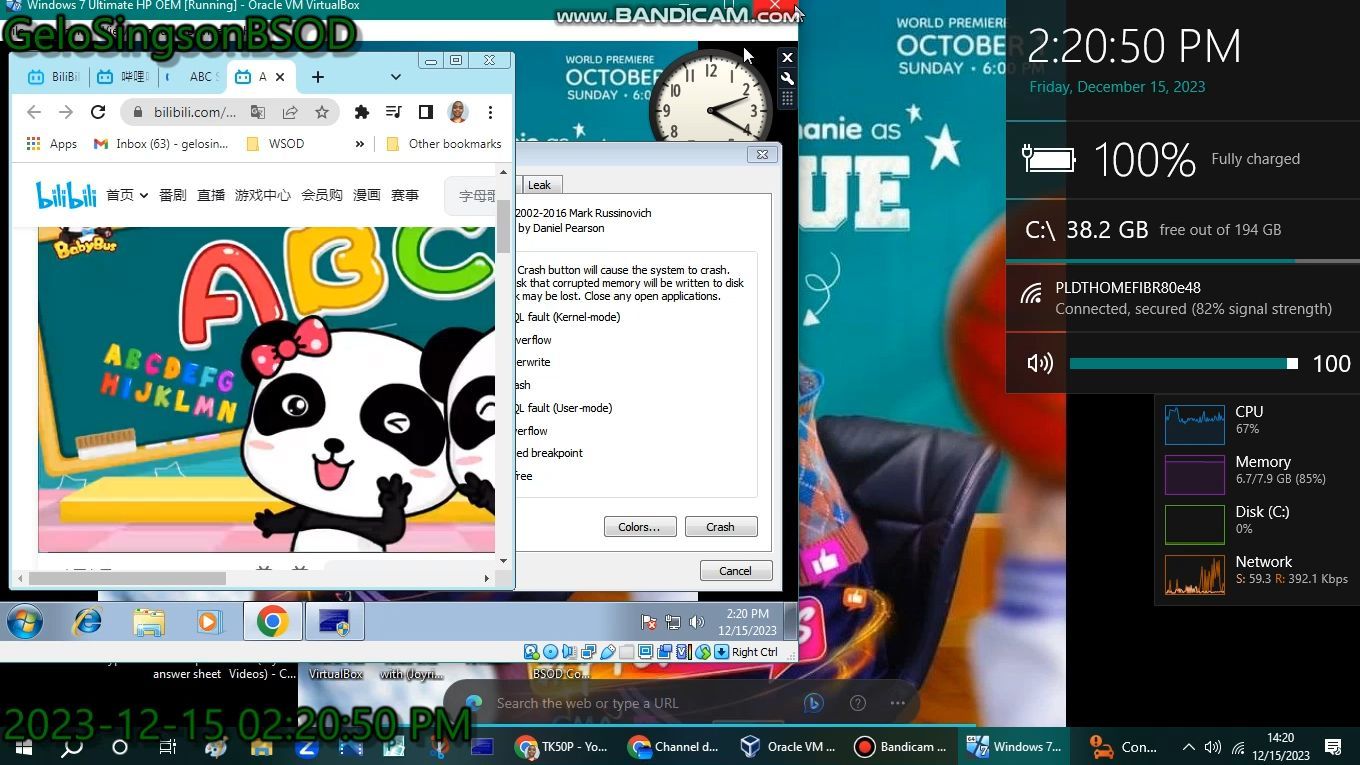The width and height of the screenshot is (1360, 765).
Task: Click VirtualBox optical drive indicator
Action: pyautogui.click(x=550, y=652)
